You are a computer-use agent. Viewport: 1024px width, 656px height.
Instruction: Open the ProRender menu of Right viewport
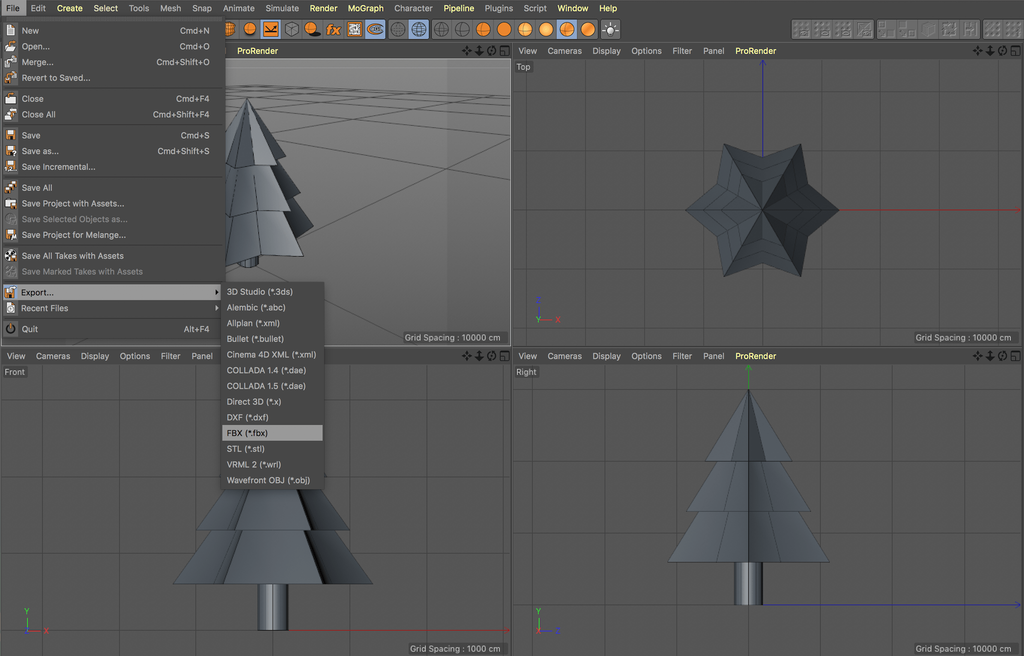[x=756, y=356]
